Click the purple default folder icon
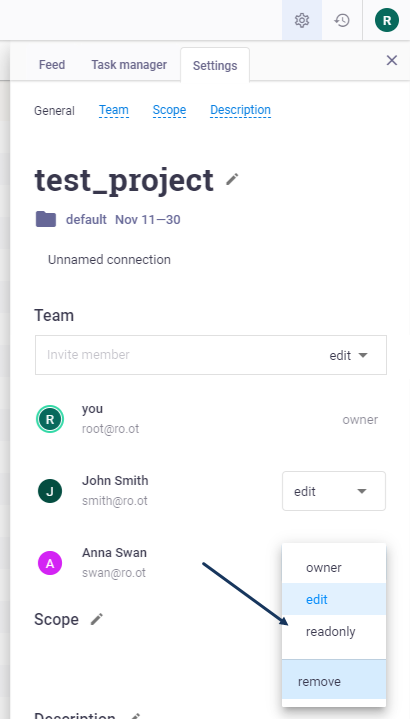 tap(46, 219)
